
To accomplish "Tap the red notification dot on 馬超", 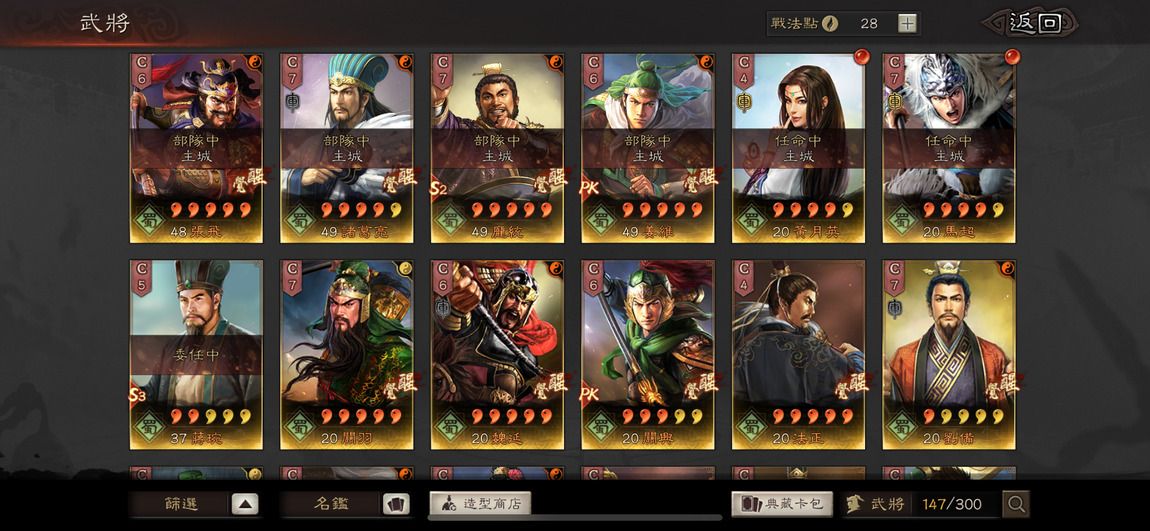I will point(1012,56).
